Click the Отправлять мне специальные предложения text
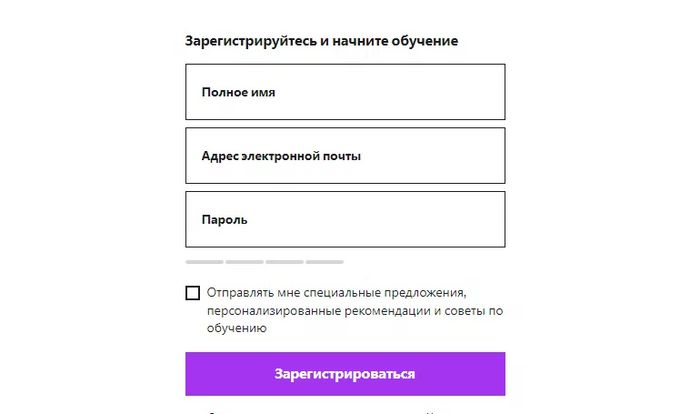The height and width of the screenshot is (414, 700). pos(338,293)
